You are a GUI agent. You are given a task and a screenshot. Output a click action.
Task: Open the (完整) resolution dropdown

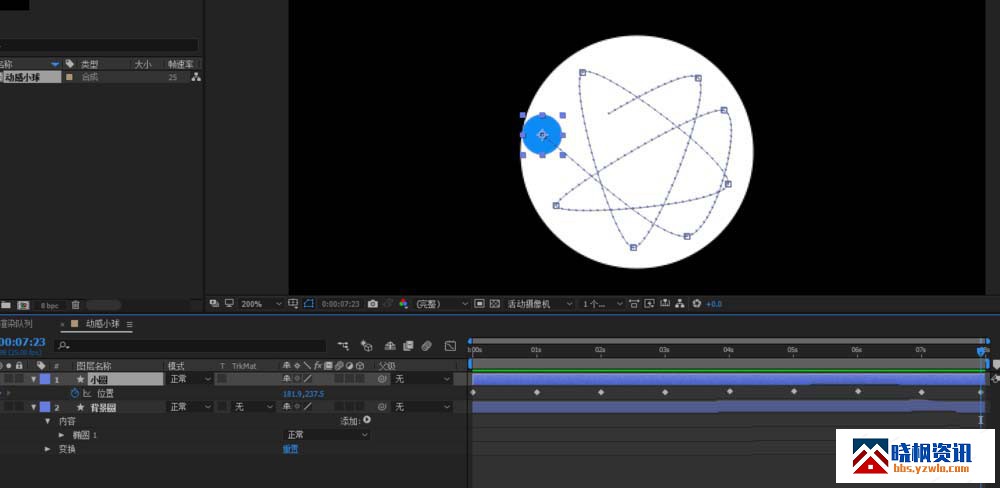pos(442,304)
